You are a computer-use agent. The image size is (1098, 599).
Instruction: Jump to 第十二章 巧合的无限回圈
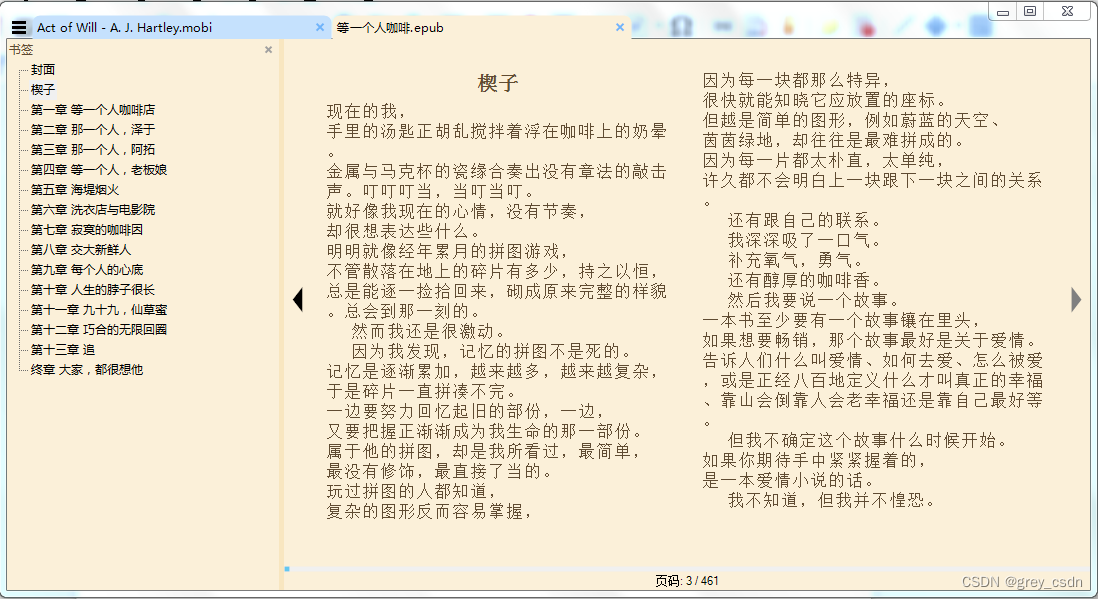tap(99, 329)
